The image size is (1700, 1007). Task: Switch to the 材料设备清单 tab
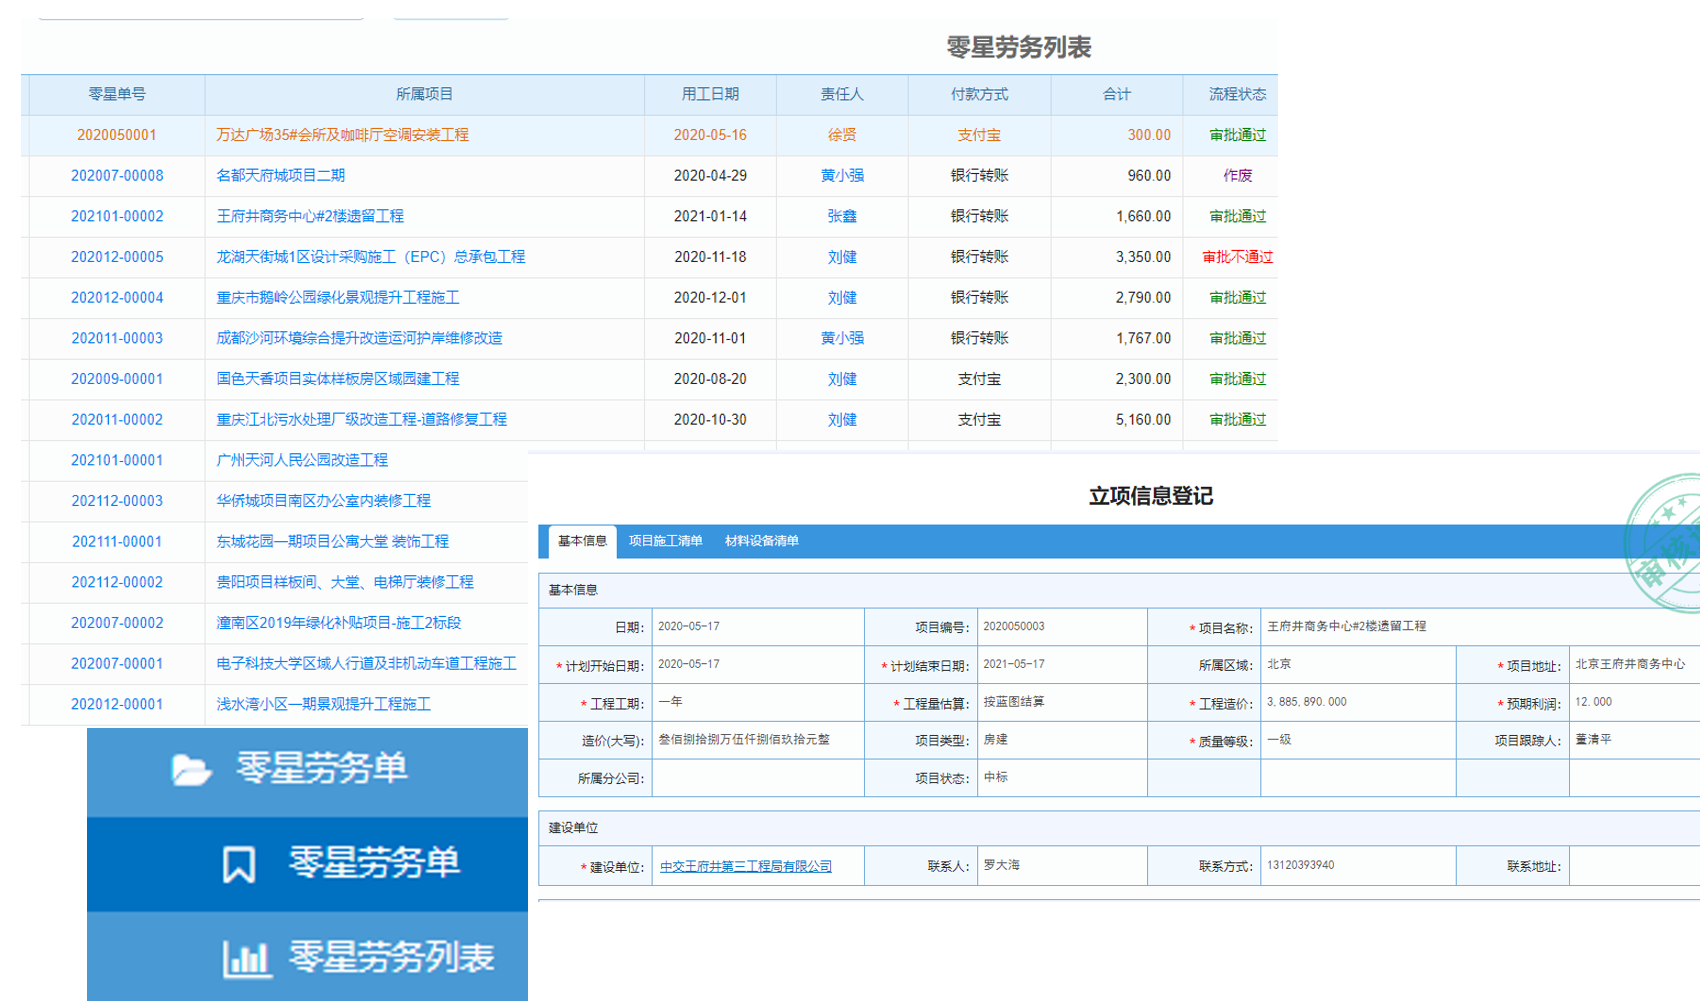click(761, 541)
